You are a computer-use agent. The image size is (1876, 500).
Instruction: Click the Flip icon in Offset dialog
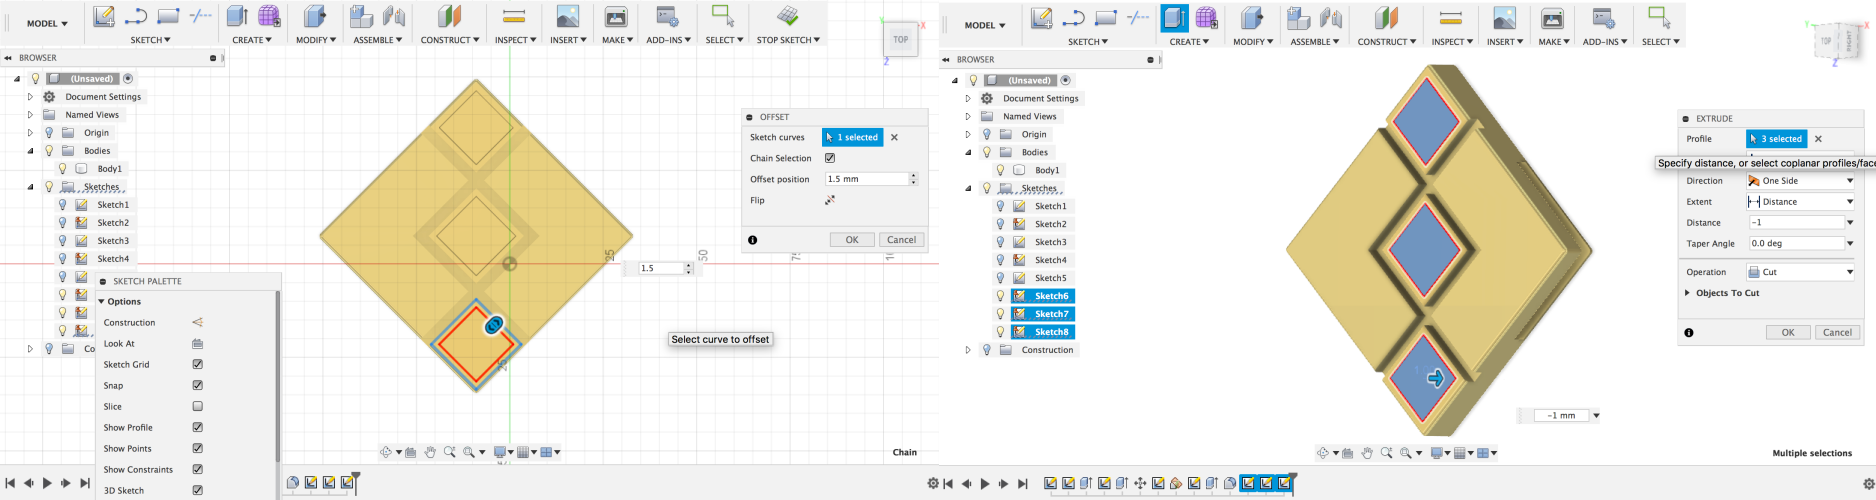[x=830, y=200]
